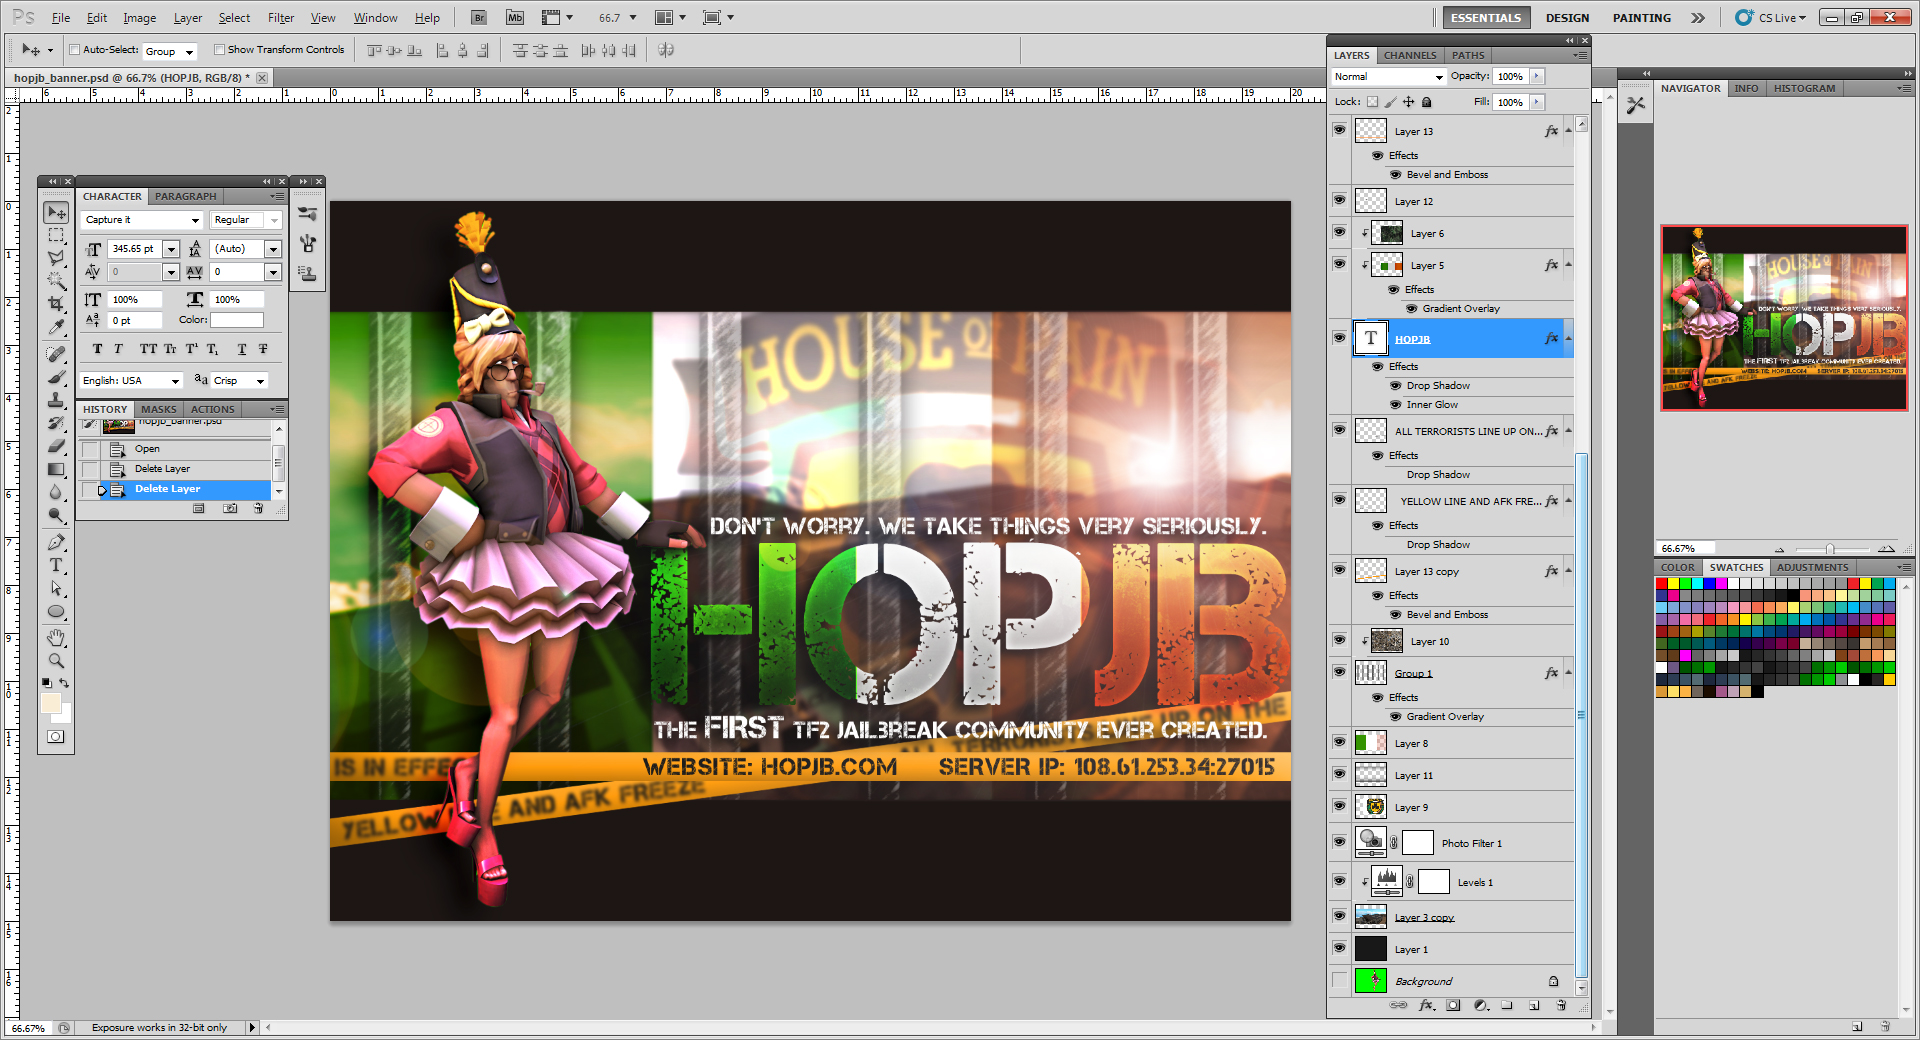Launch Bridge with the Br button

point(479,17)
